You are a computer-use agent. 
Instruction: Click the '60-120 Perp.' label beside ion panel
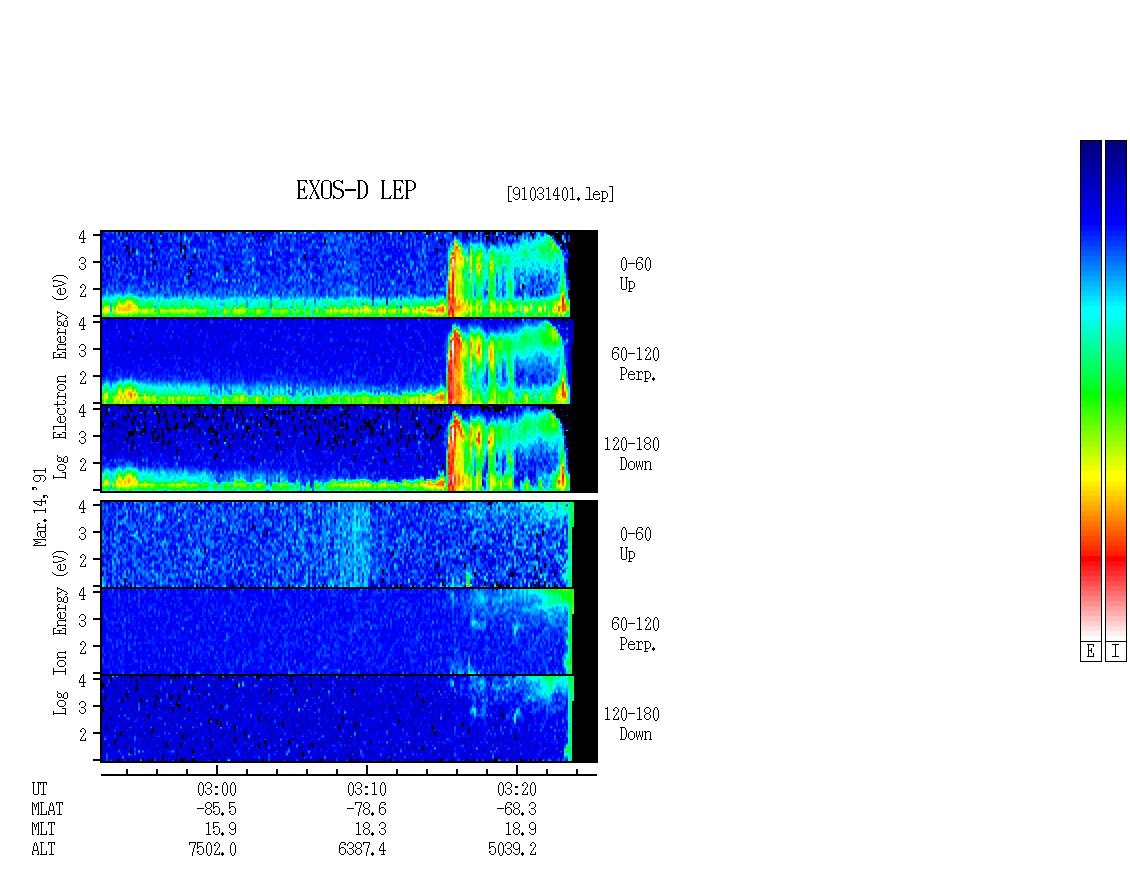(635, 634)
